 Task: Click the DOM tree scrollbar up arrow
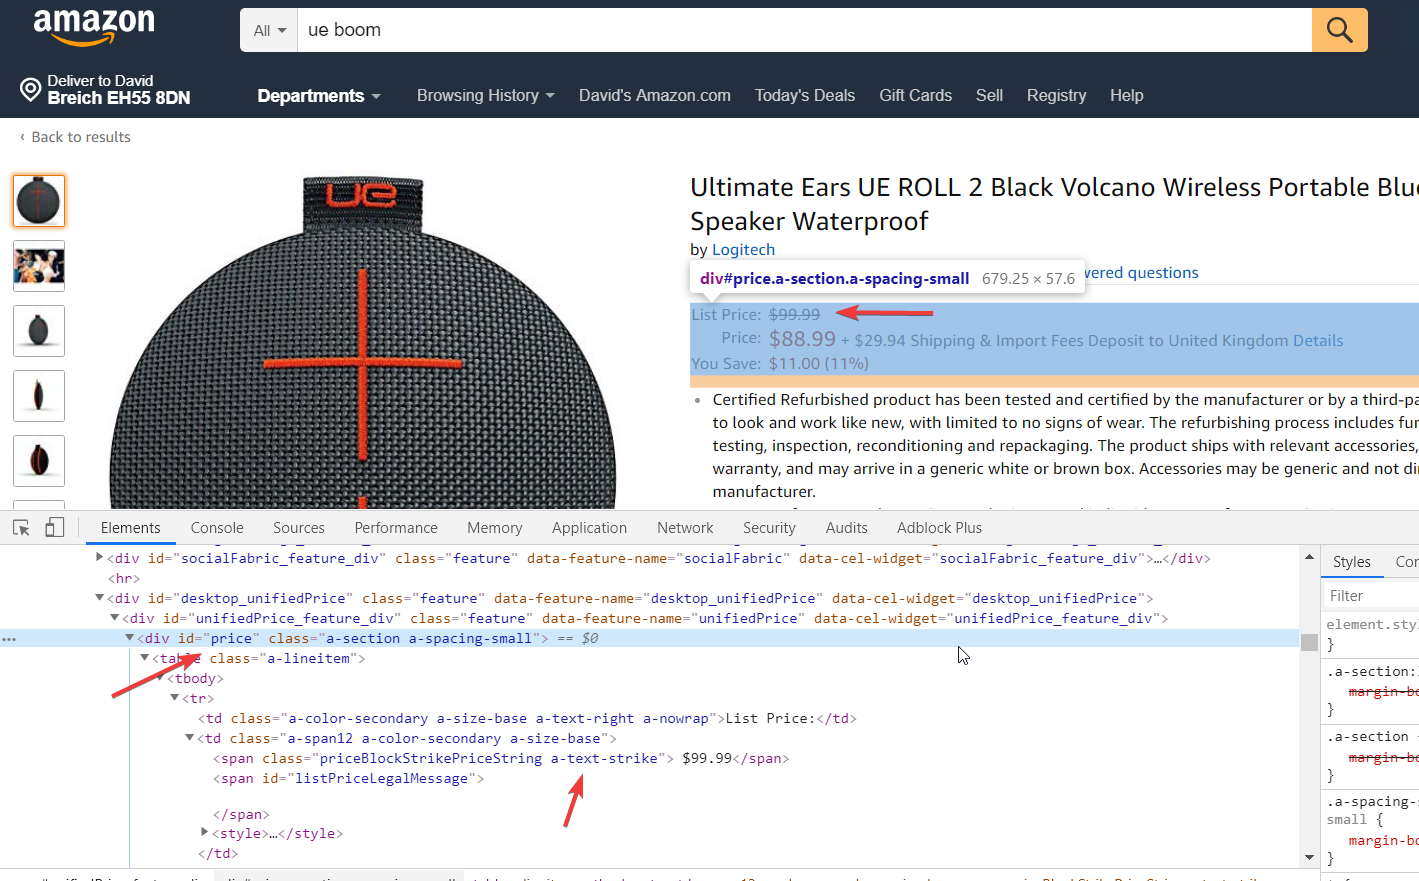point(1309,556)
